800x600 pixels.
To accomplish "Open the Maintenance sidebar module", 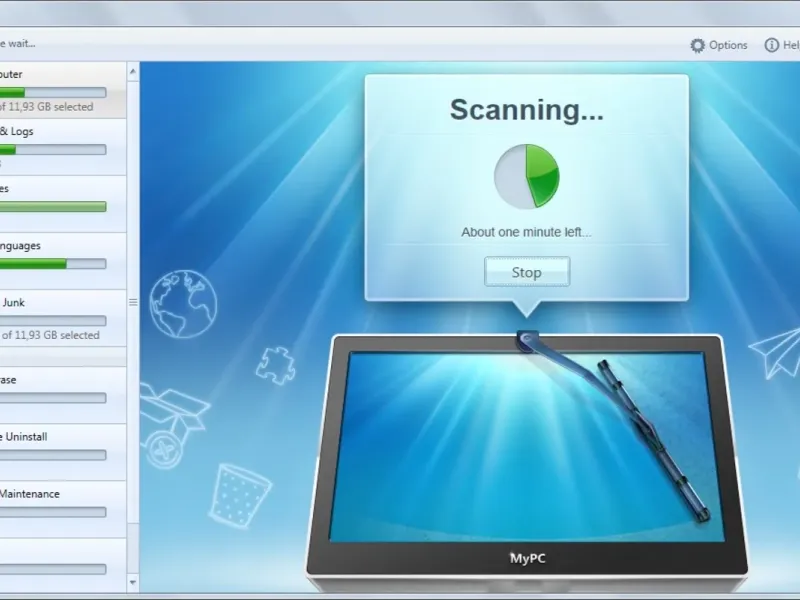I will click(x=63, y=509).
